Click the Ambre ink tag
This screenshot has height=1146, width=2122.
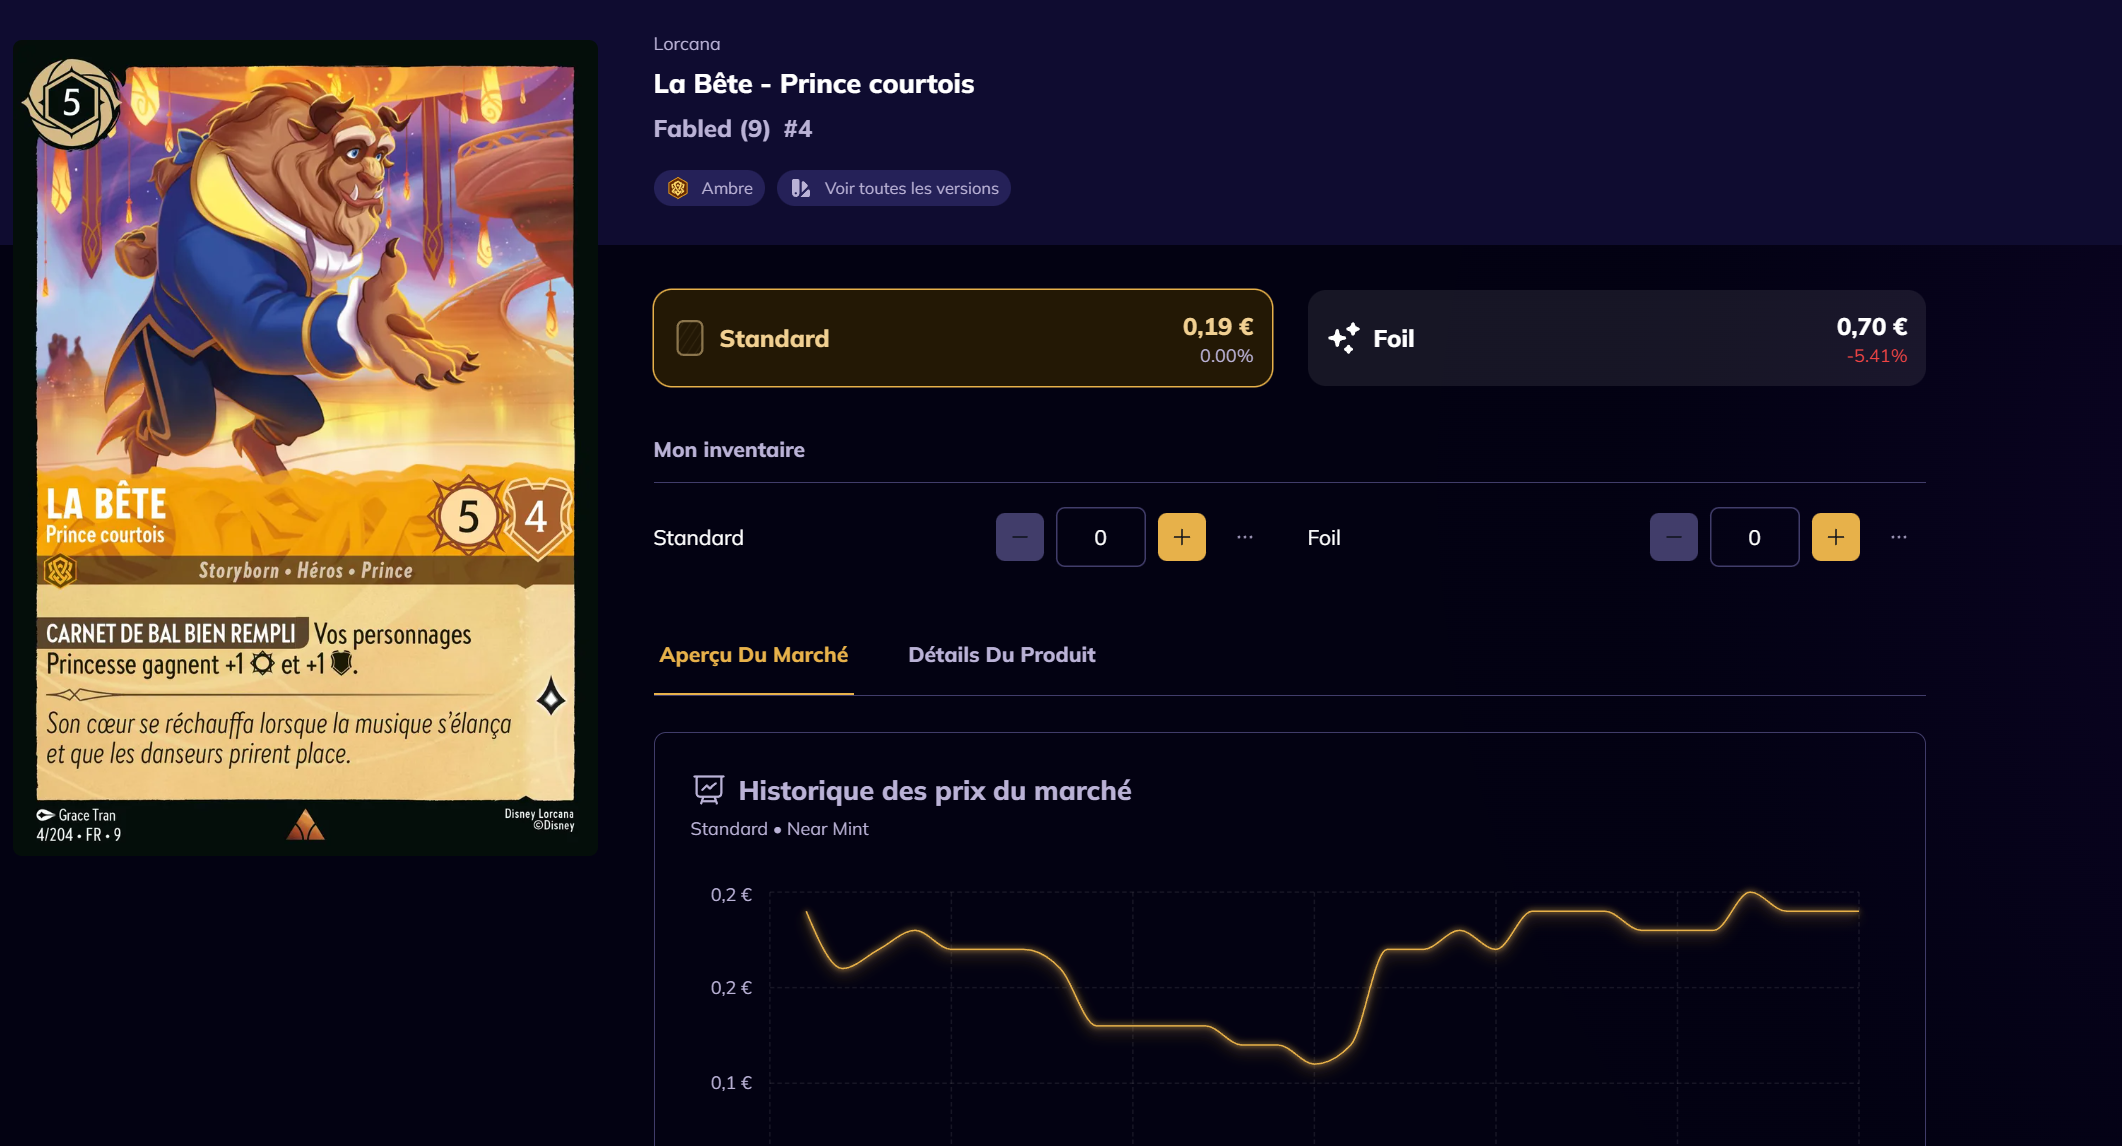[710, 188]
